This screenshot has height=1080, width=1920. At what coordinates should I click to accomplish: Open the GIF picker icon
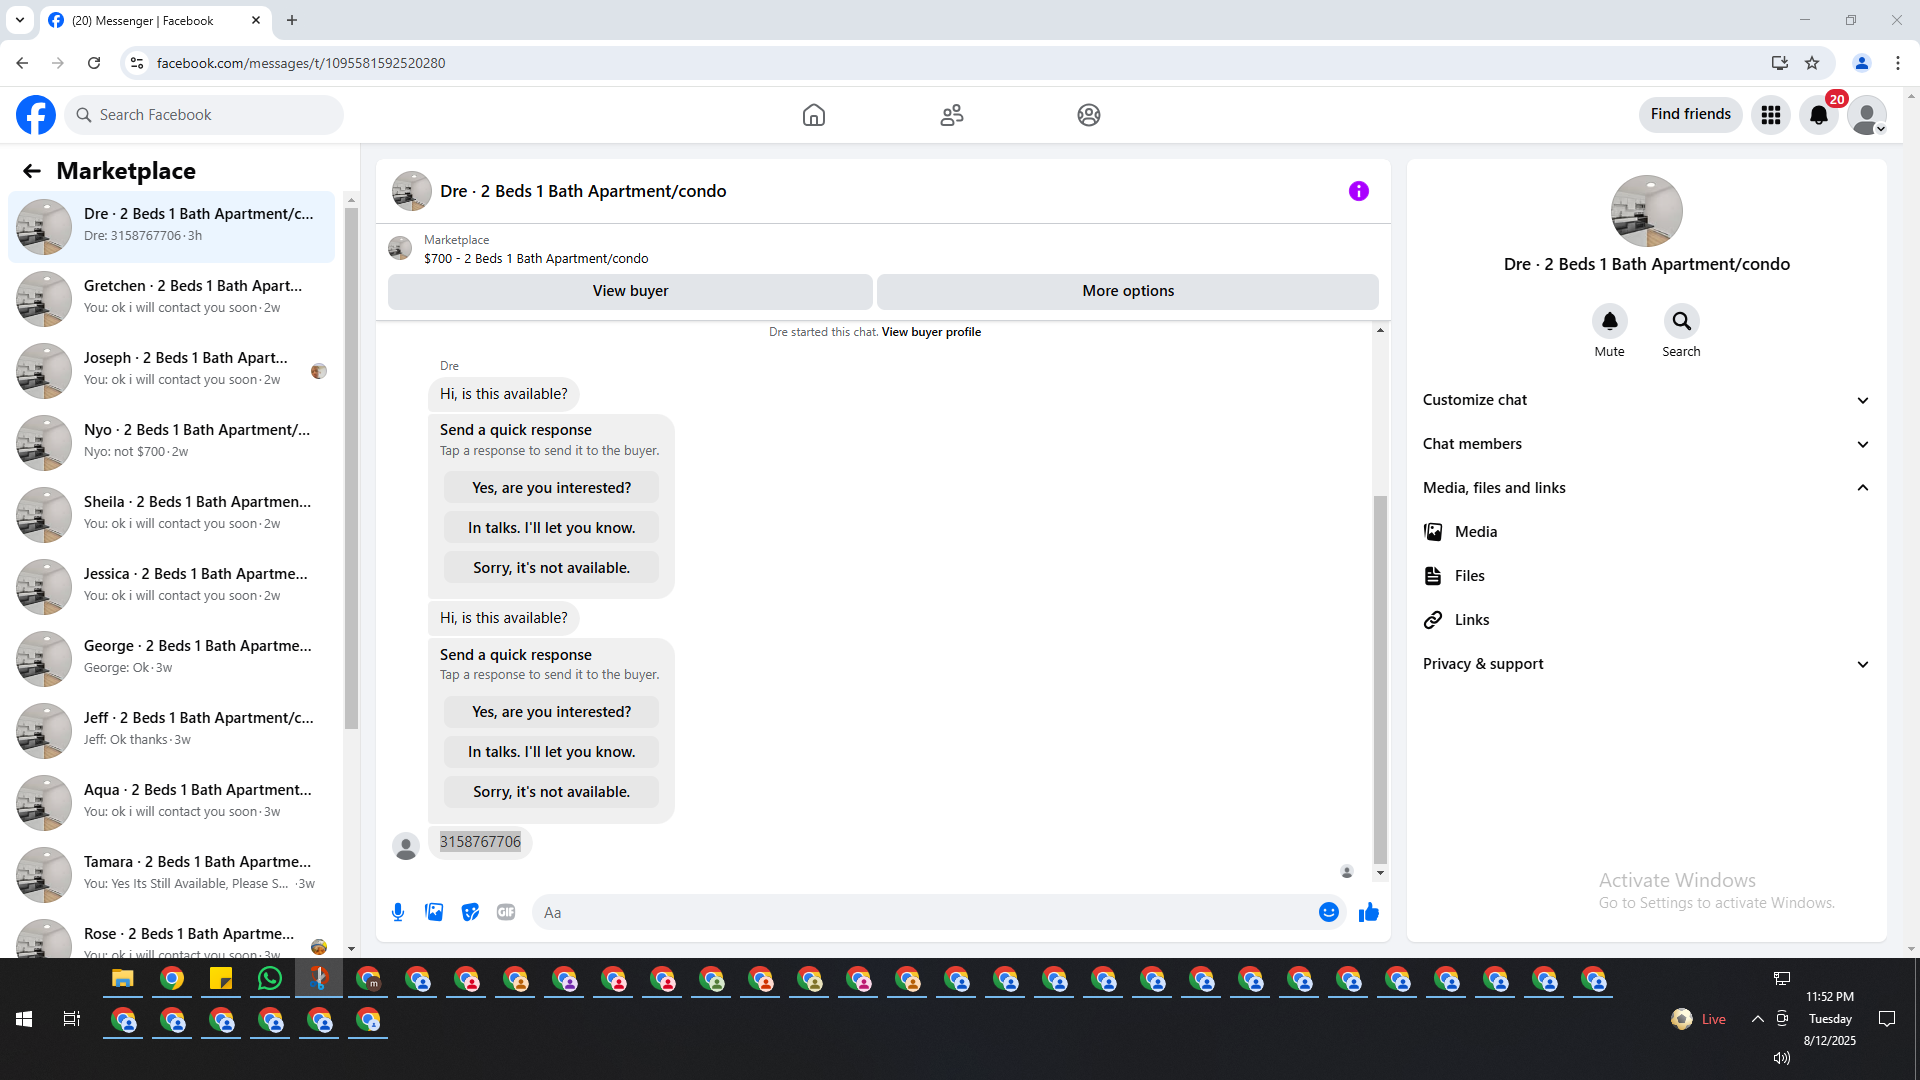pos(506,912)
